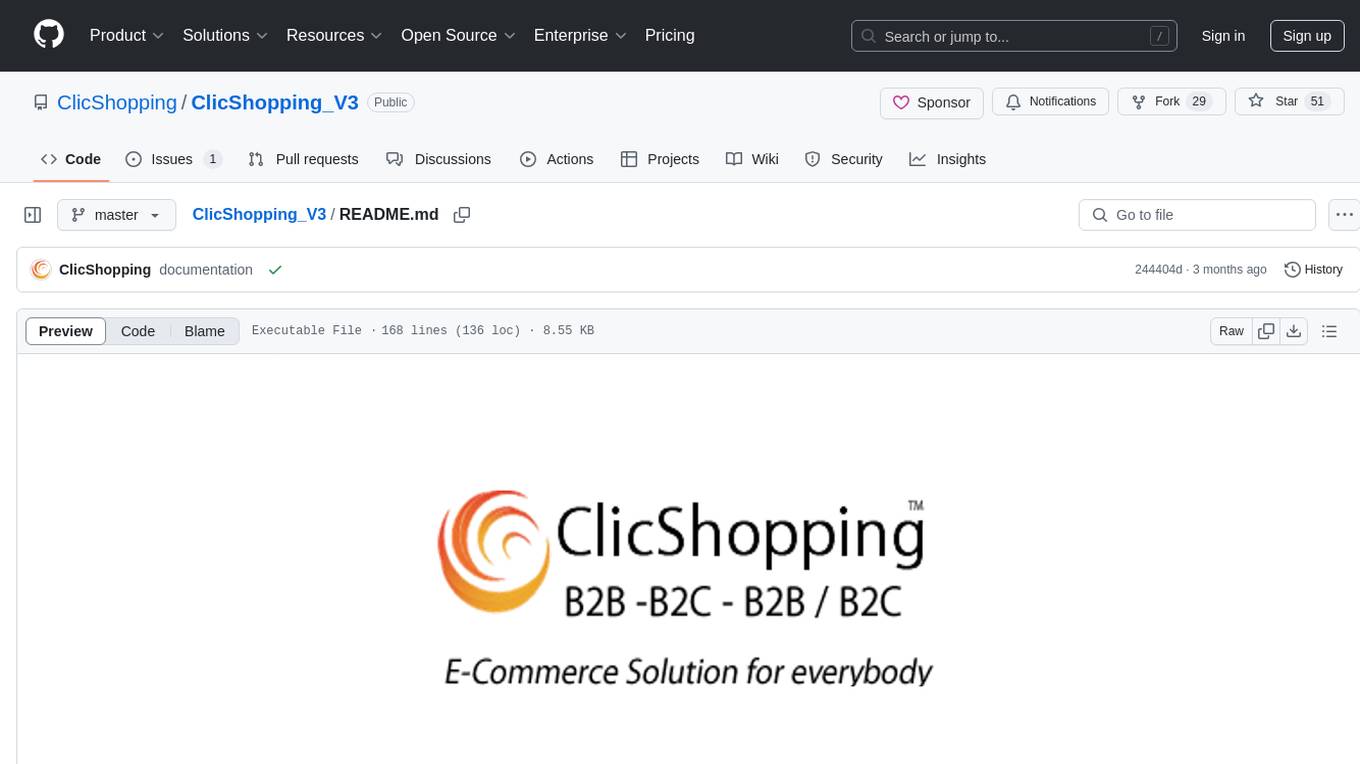
Task: Switch to the Wiki tab
Action: click(752, 159)
